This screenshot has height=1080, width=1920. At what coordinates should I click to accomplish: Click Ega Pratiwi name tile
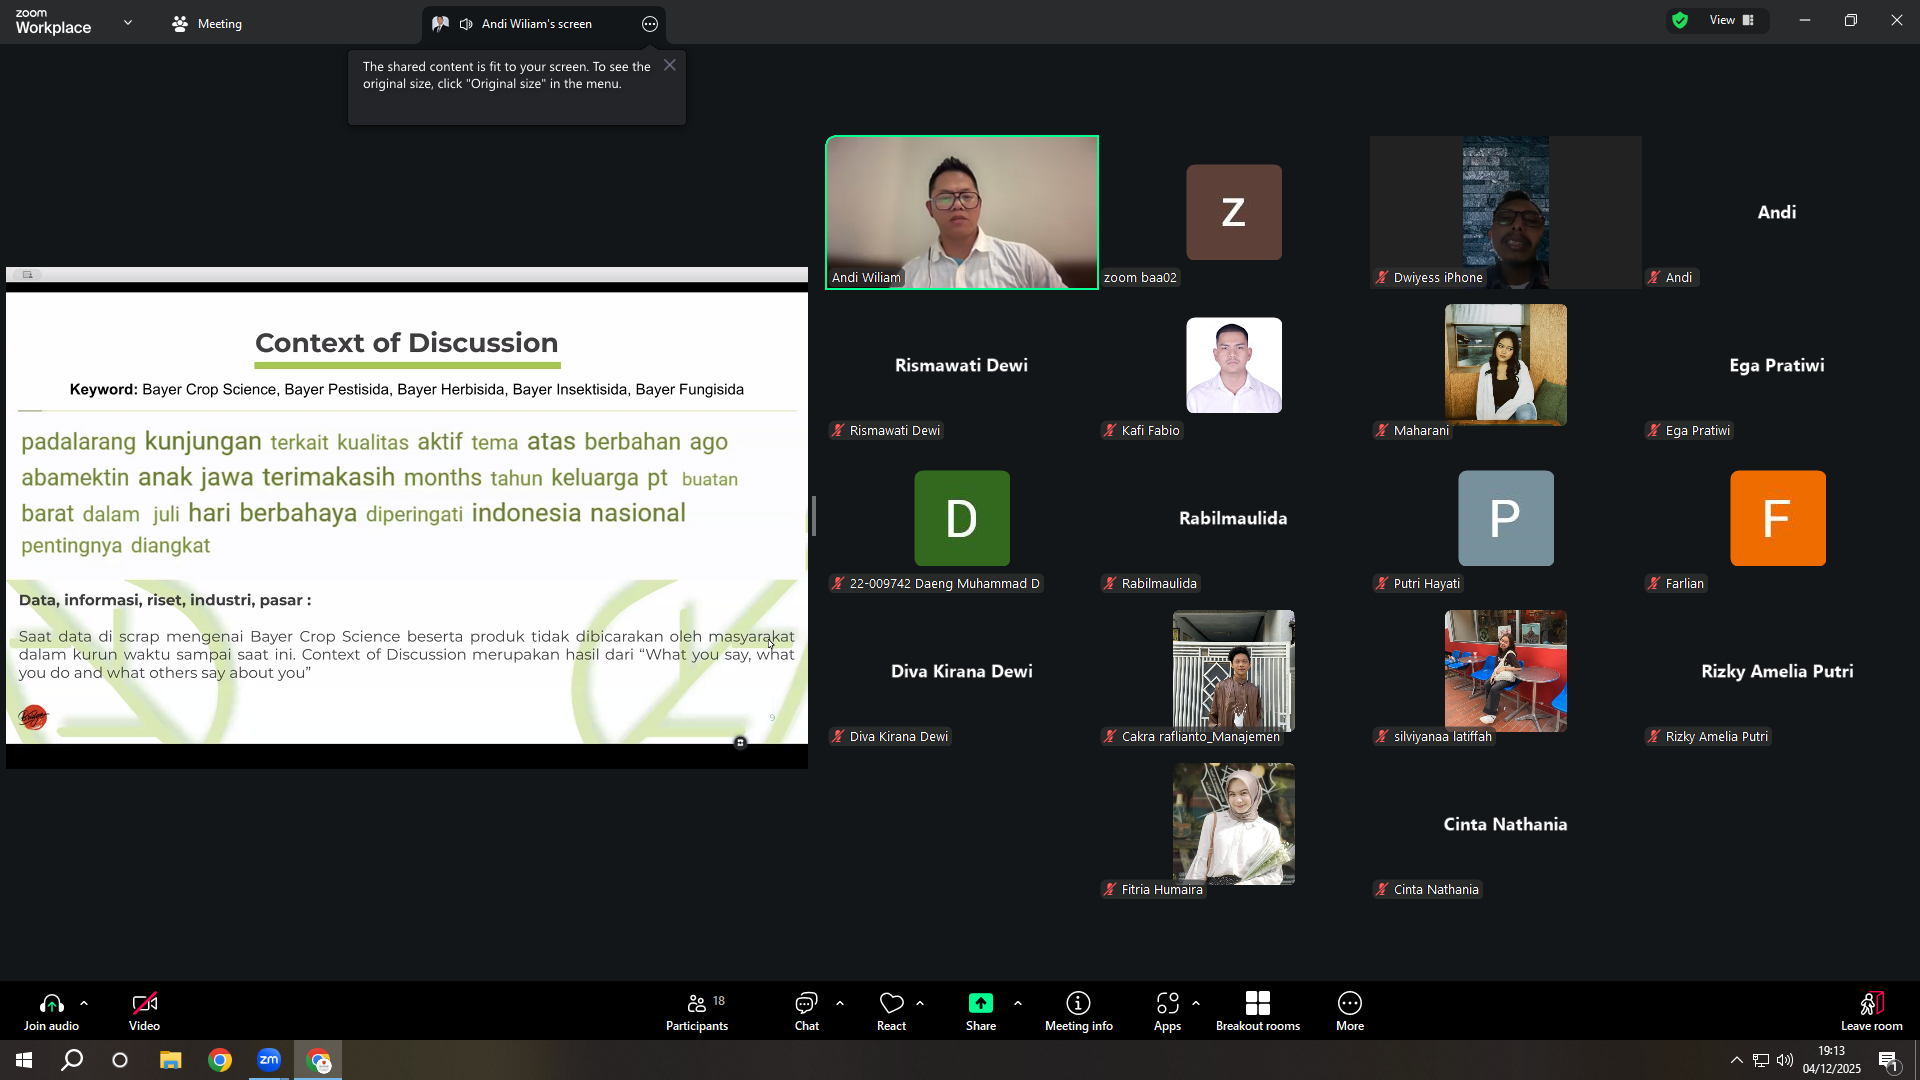click(x=1778, y=365)
